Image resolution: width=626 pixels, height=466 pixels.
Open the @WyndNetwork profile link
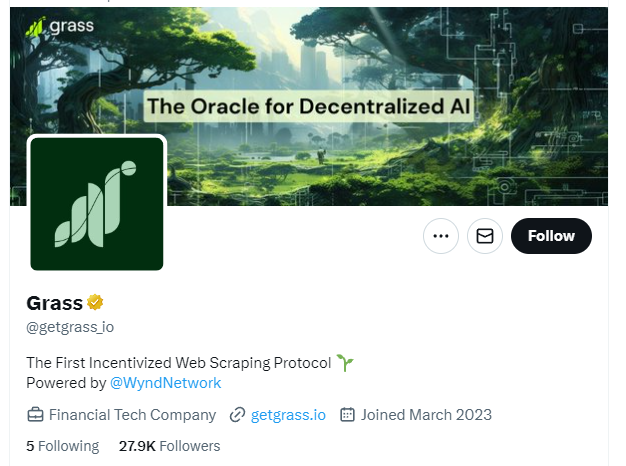(166, 383)
